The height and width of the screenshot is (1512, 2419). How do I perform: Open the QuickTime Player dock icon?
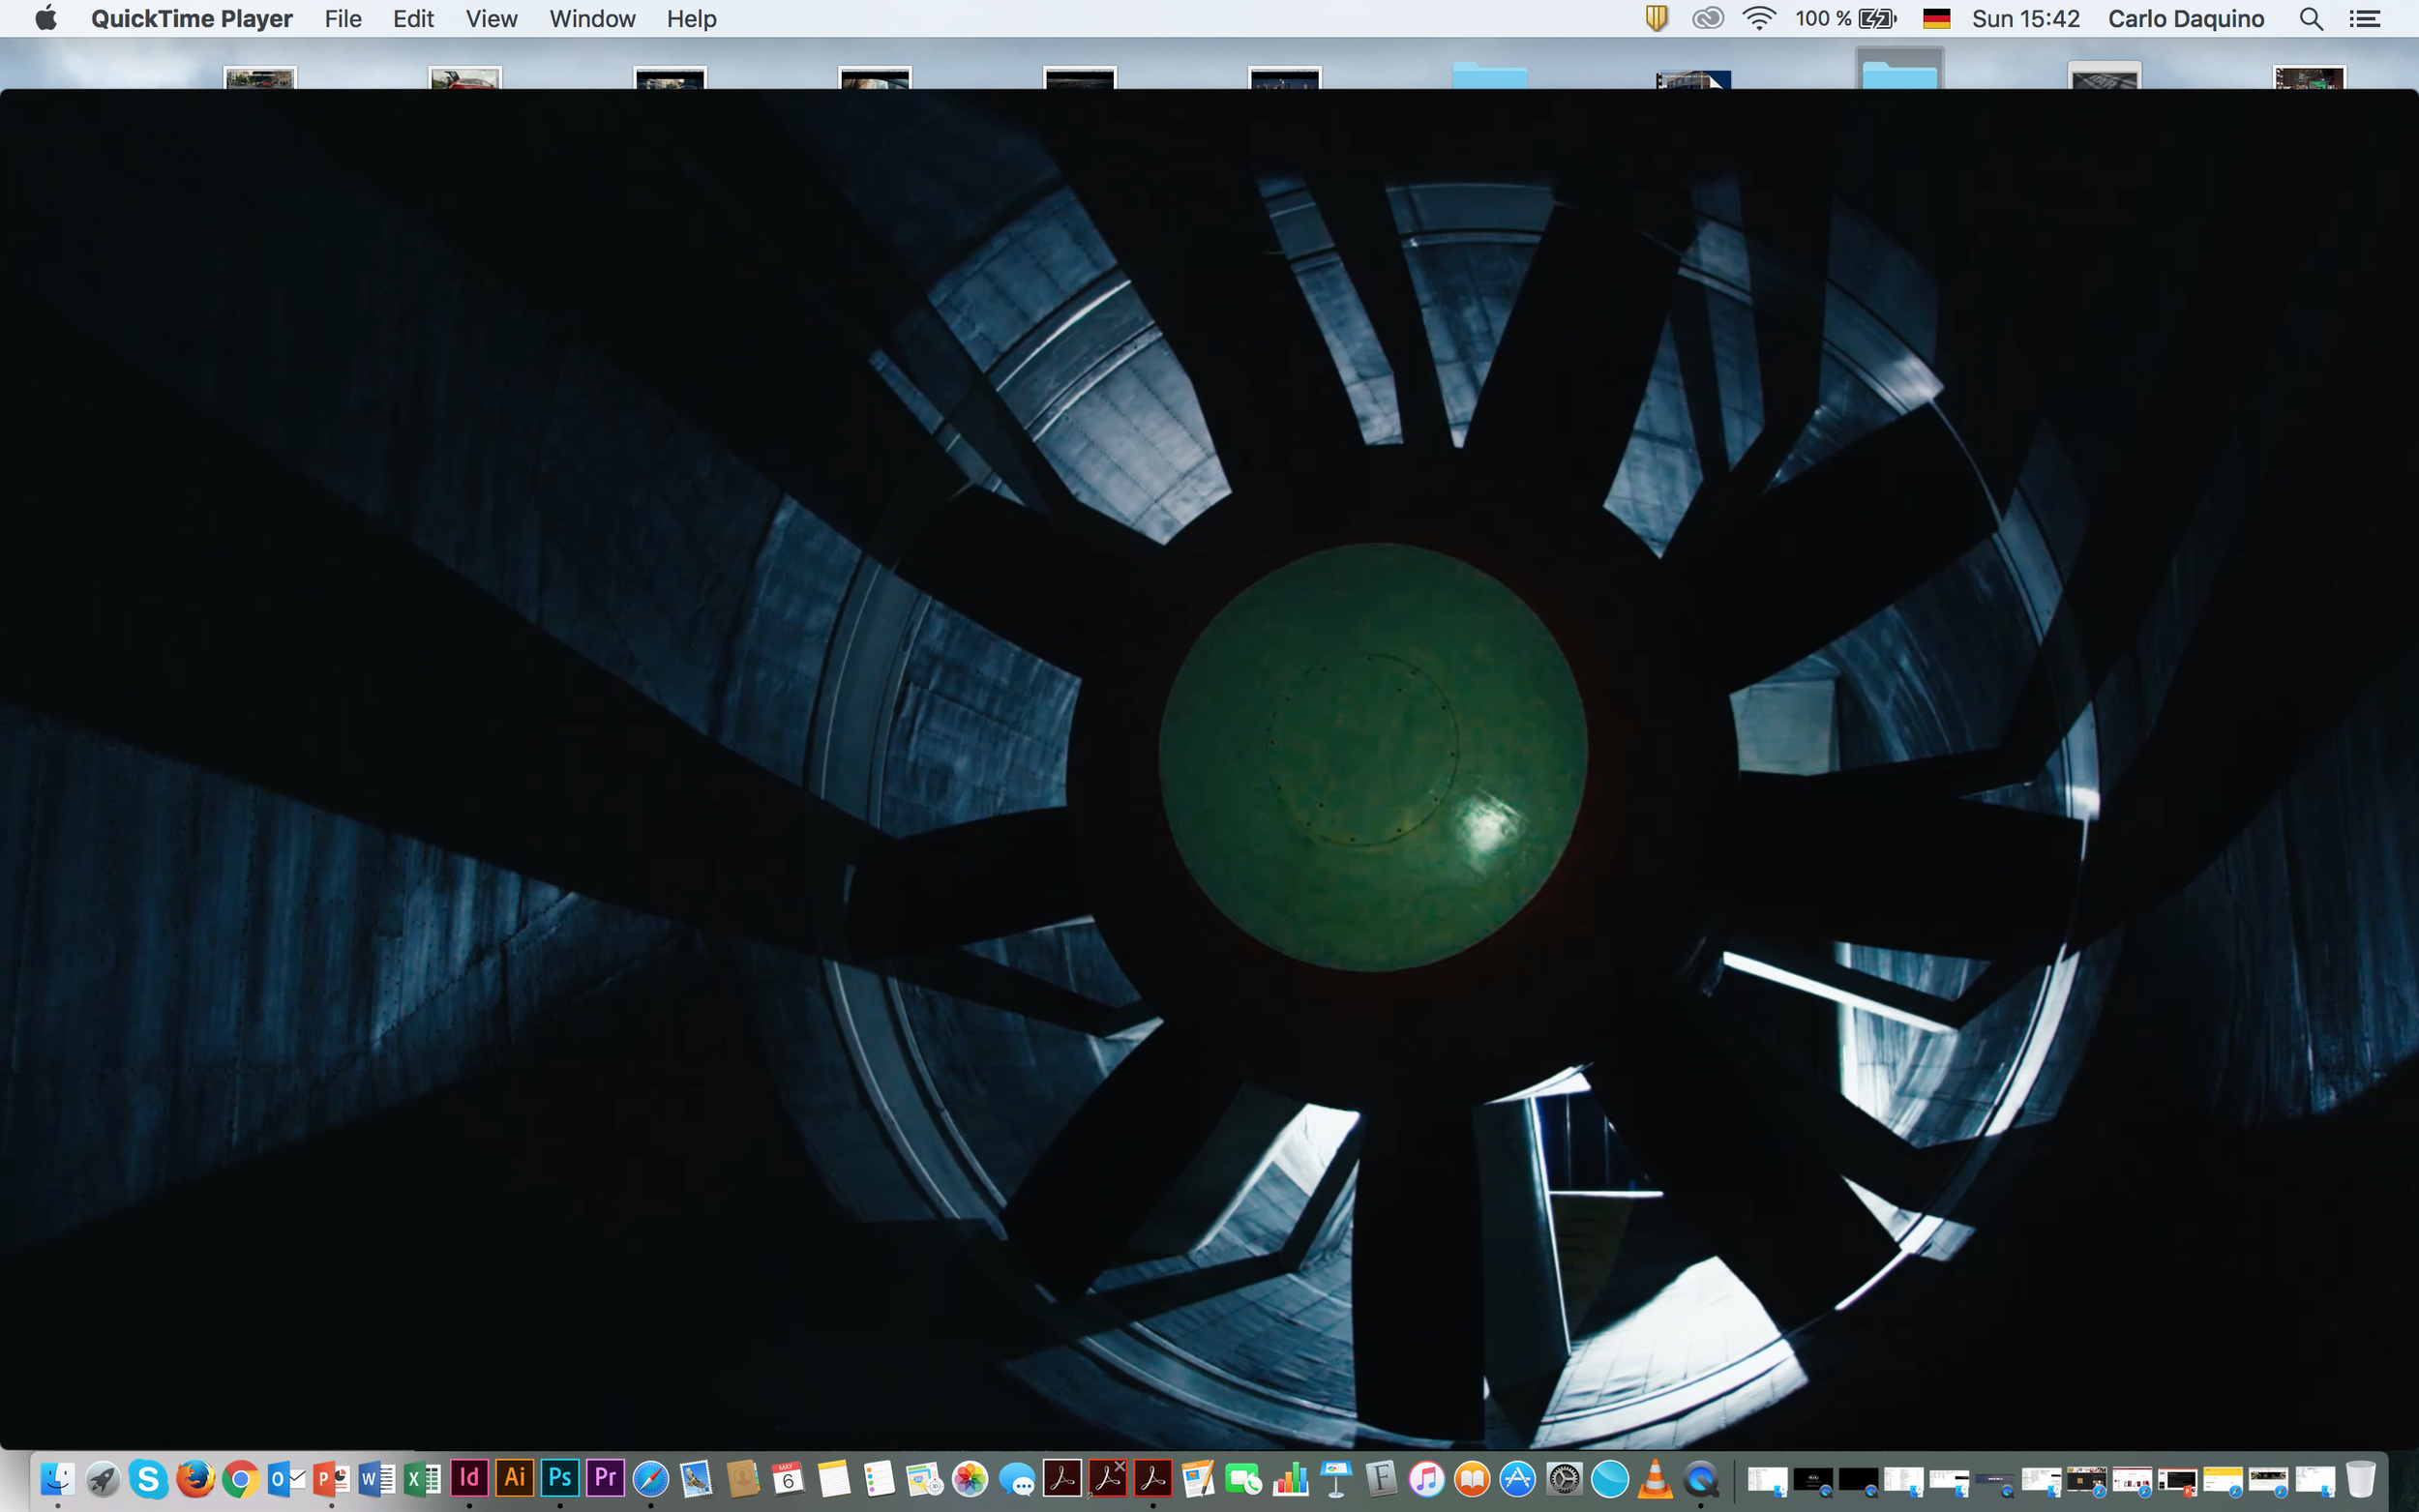pos(1701,1478)
